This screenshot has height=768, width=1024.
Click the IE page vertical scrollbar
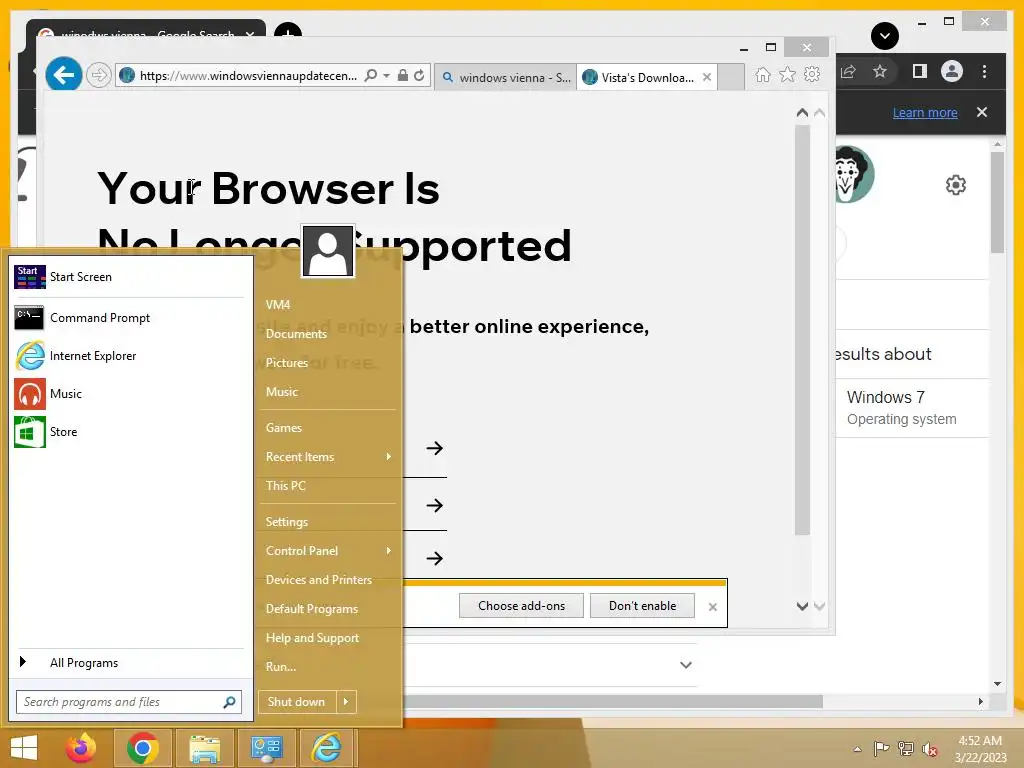pyautogui.click(x=802, y=330)
